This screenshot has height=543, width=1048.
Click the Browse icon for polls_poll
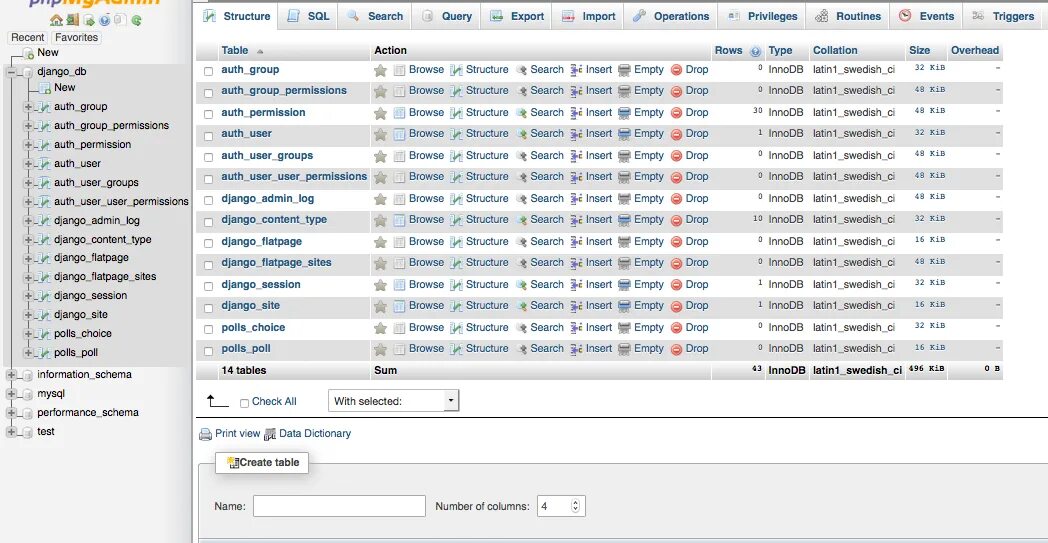tap(399, 350)
